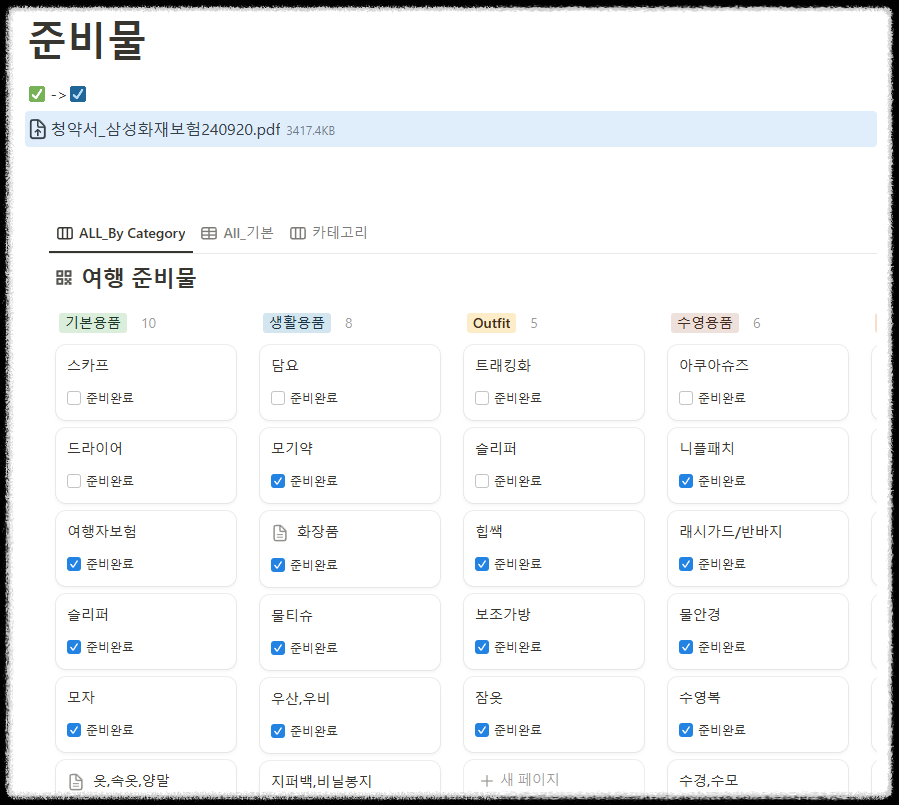Check 준비완료 on the 트래킹화 card
The height and width of the screenshot is (805, 899).
tap(481, 397)
